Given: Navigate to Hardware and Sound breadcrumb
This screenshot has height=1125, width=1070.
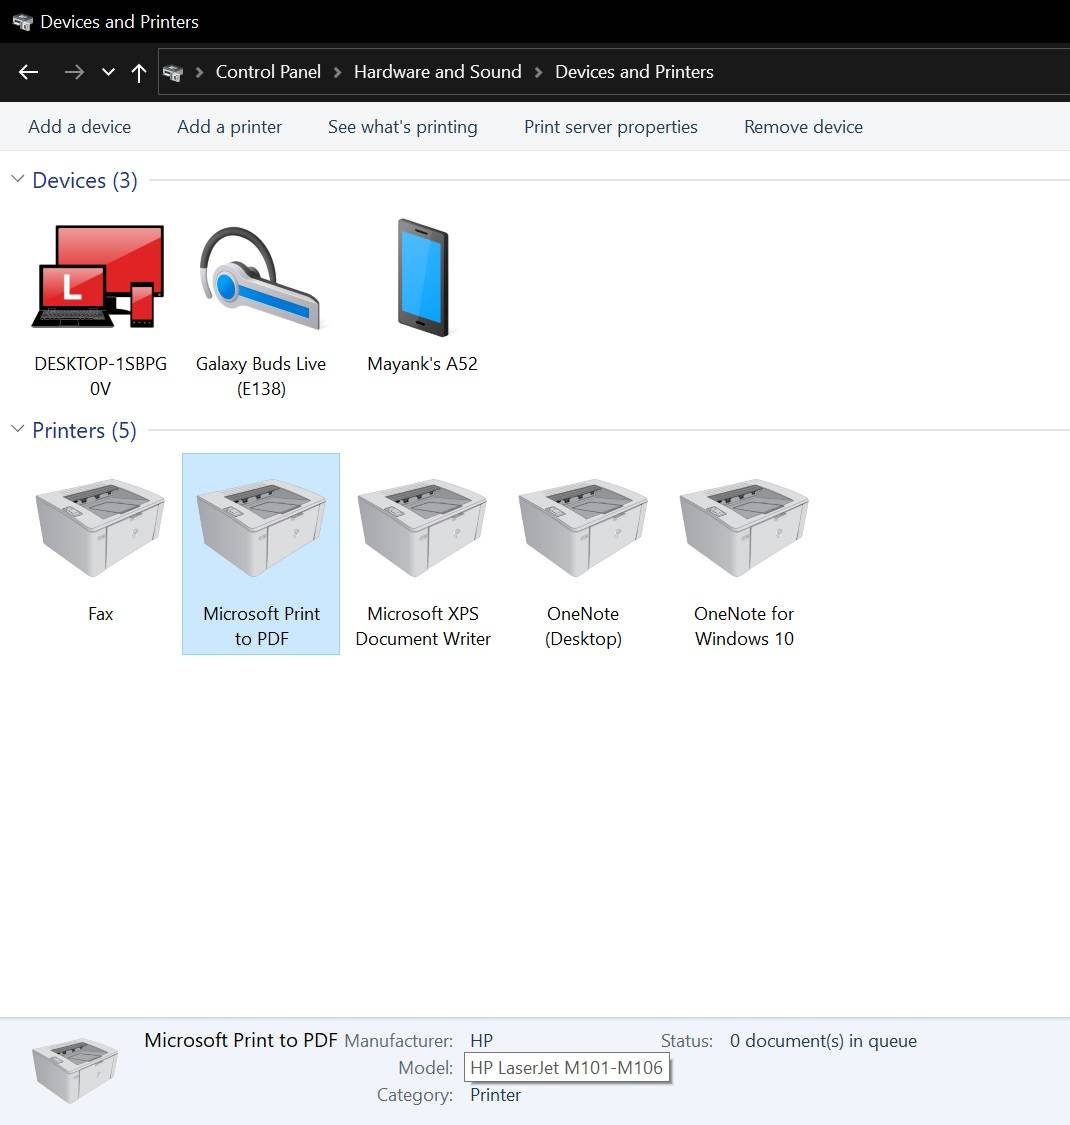Looking at the screenshot, I should click(437, 71).
